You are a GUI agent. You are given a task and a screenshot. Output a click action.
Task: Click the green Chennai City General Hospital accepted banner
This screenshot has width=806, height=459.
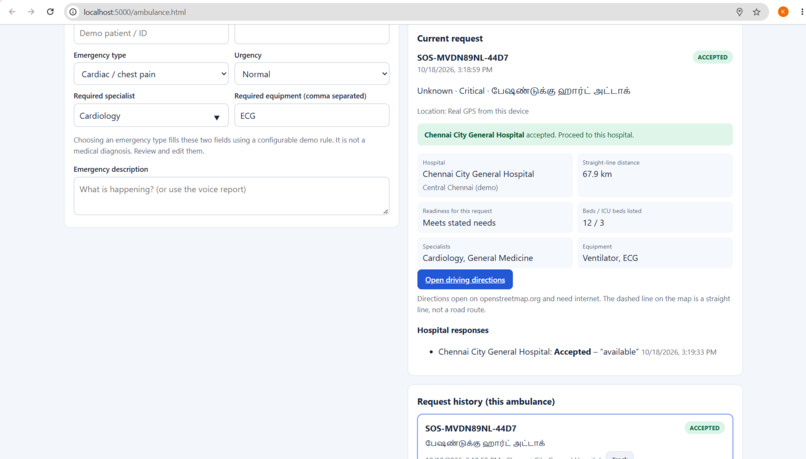575,135
